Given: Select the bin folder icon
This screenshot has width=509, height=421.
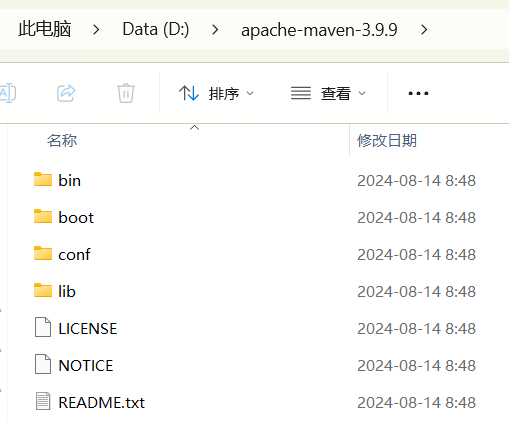Looking at the screenshot, I should (x=43, y=179).
